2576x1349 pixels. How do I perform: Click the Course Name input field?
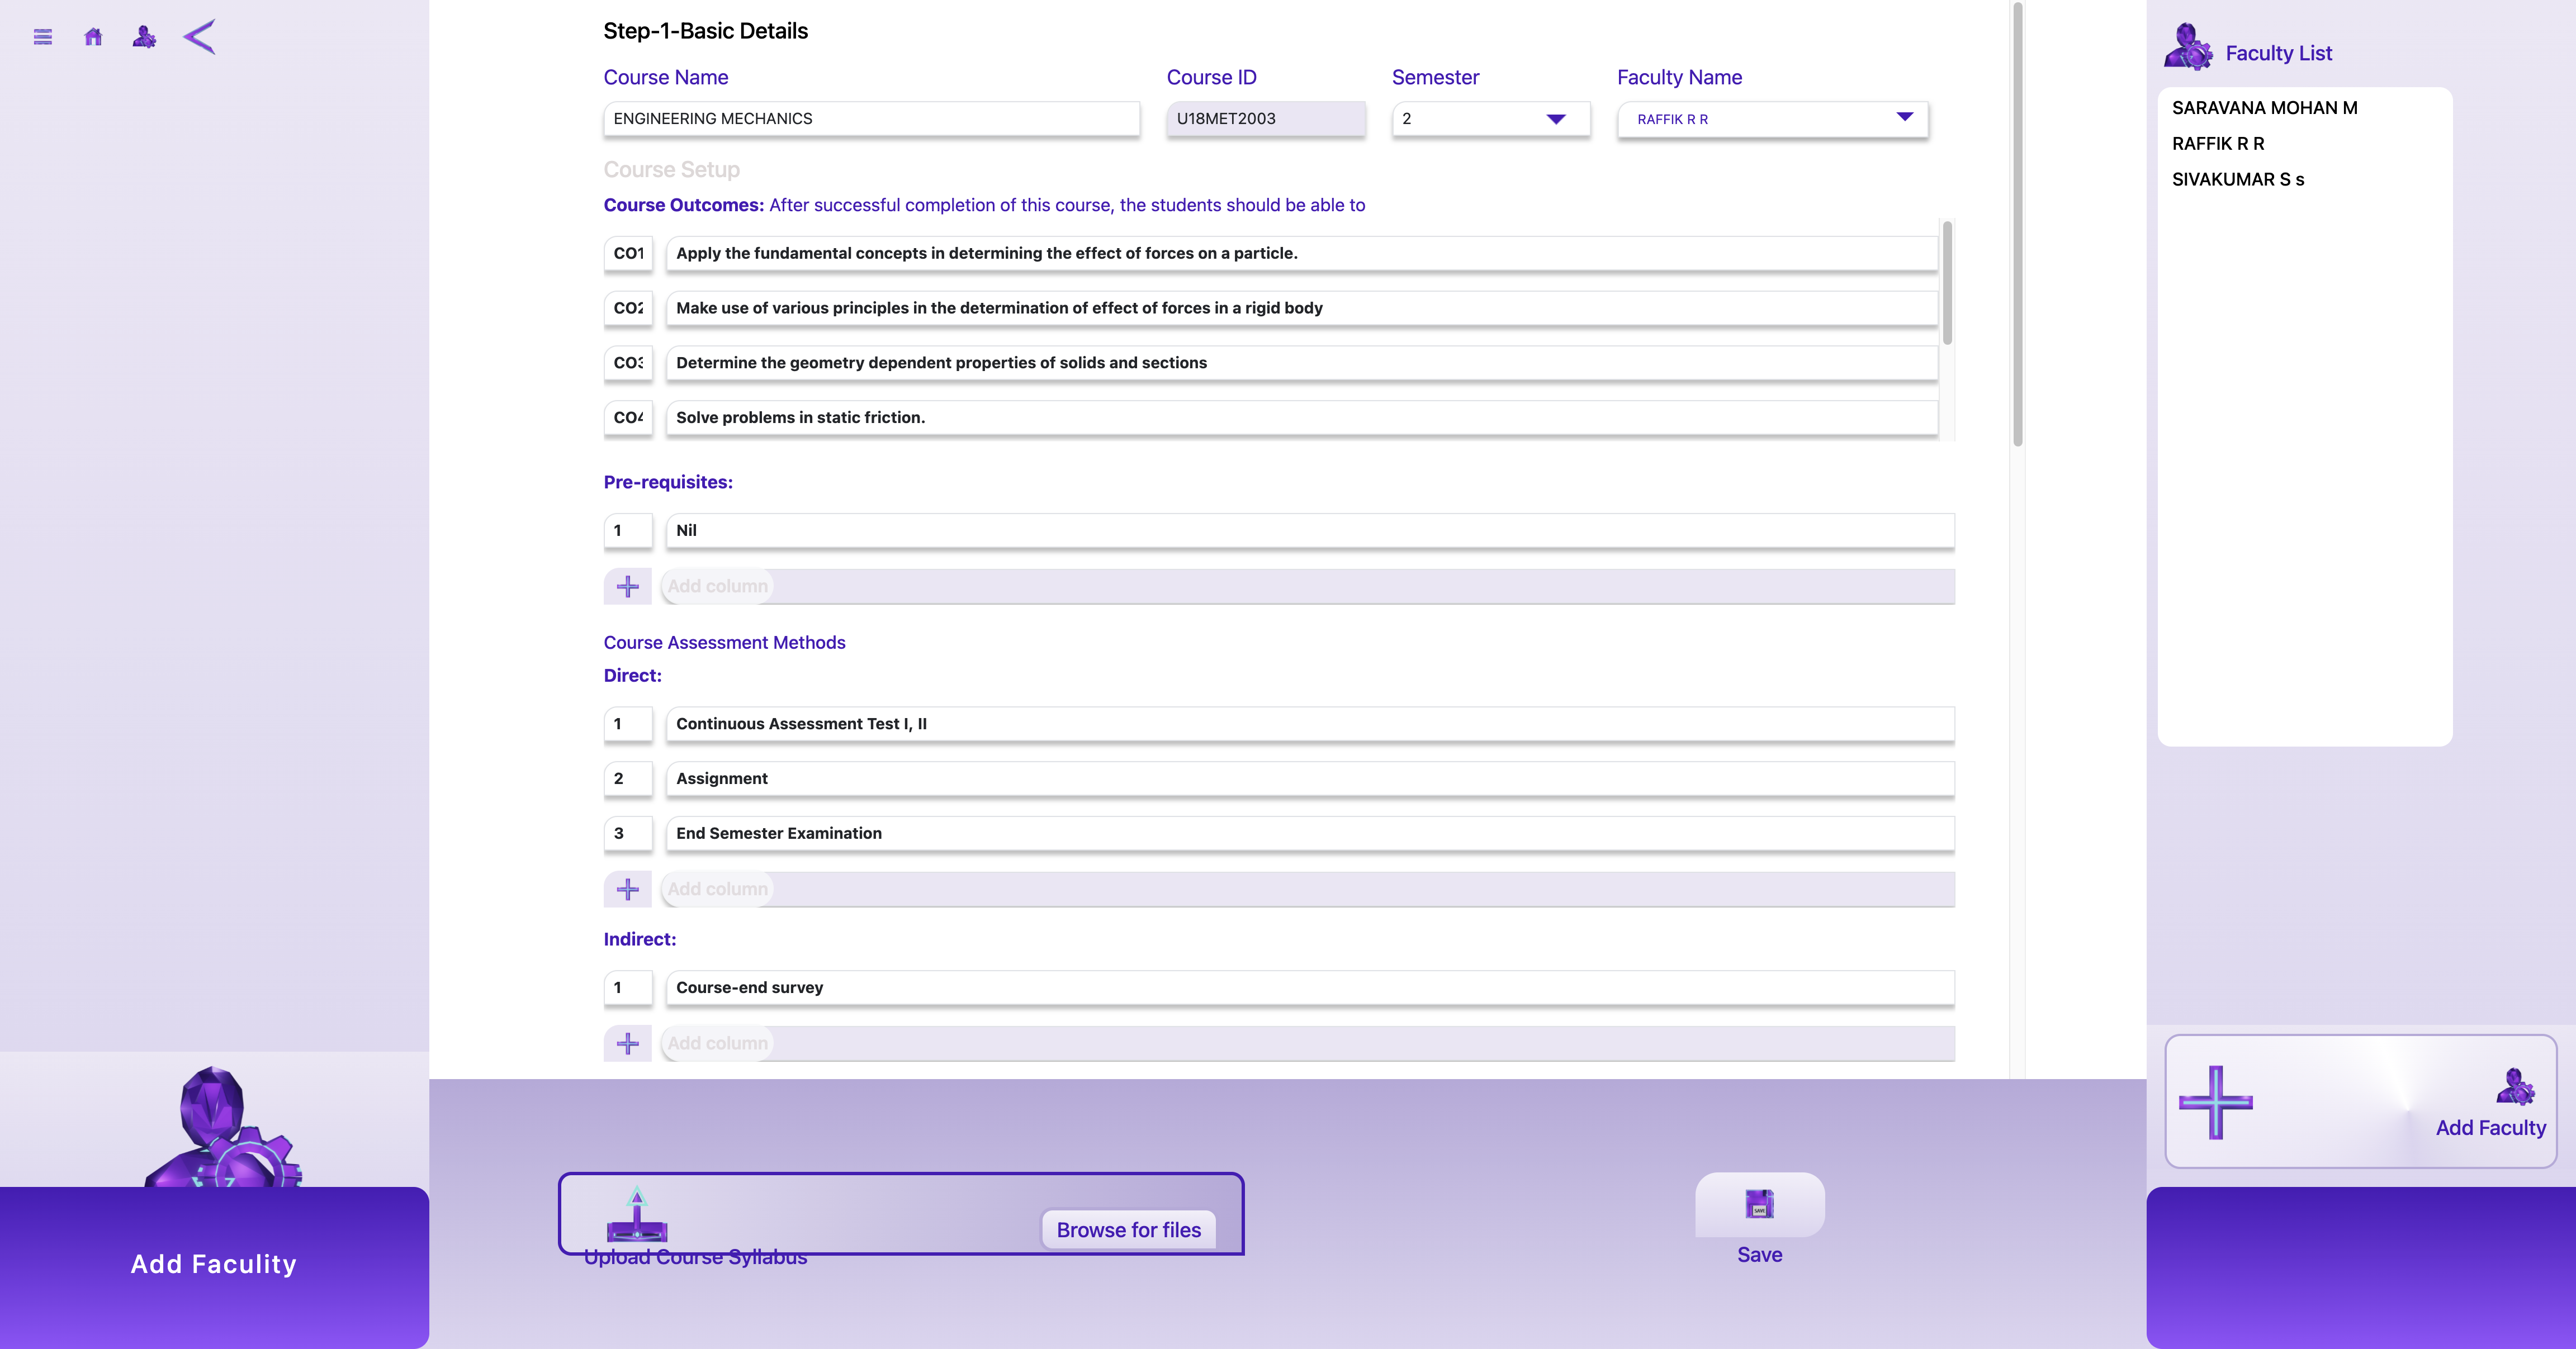click(x=870, y=119)
